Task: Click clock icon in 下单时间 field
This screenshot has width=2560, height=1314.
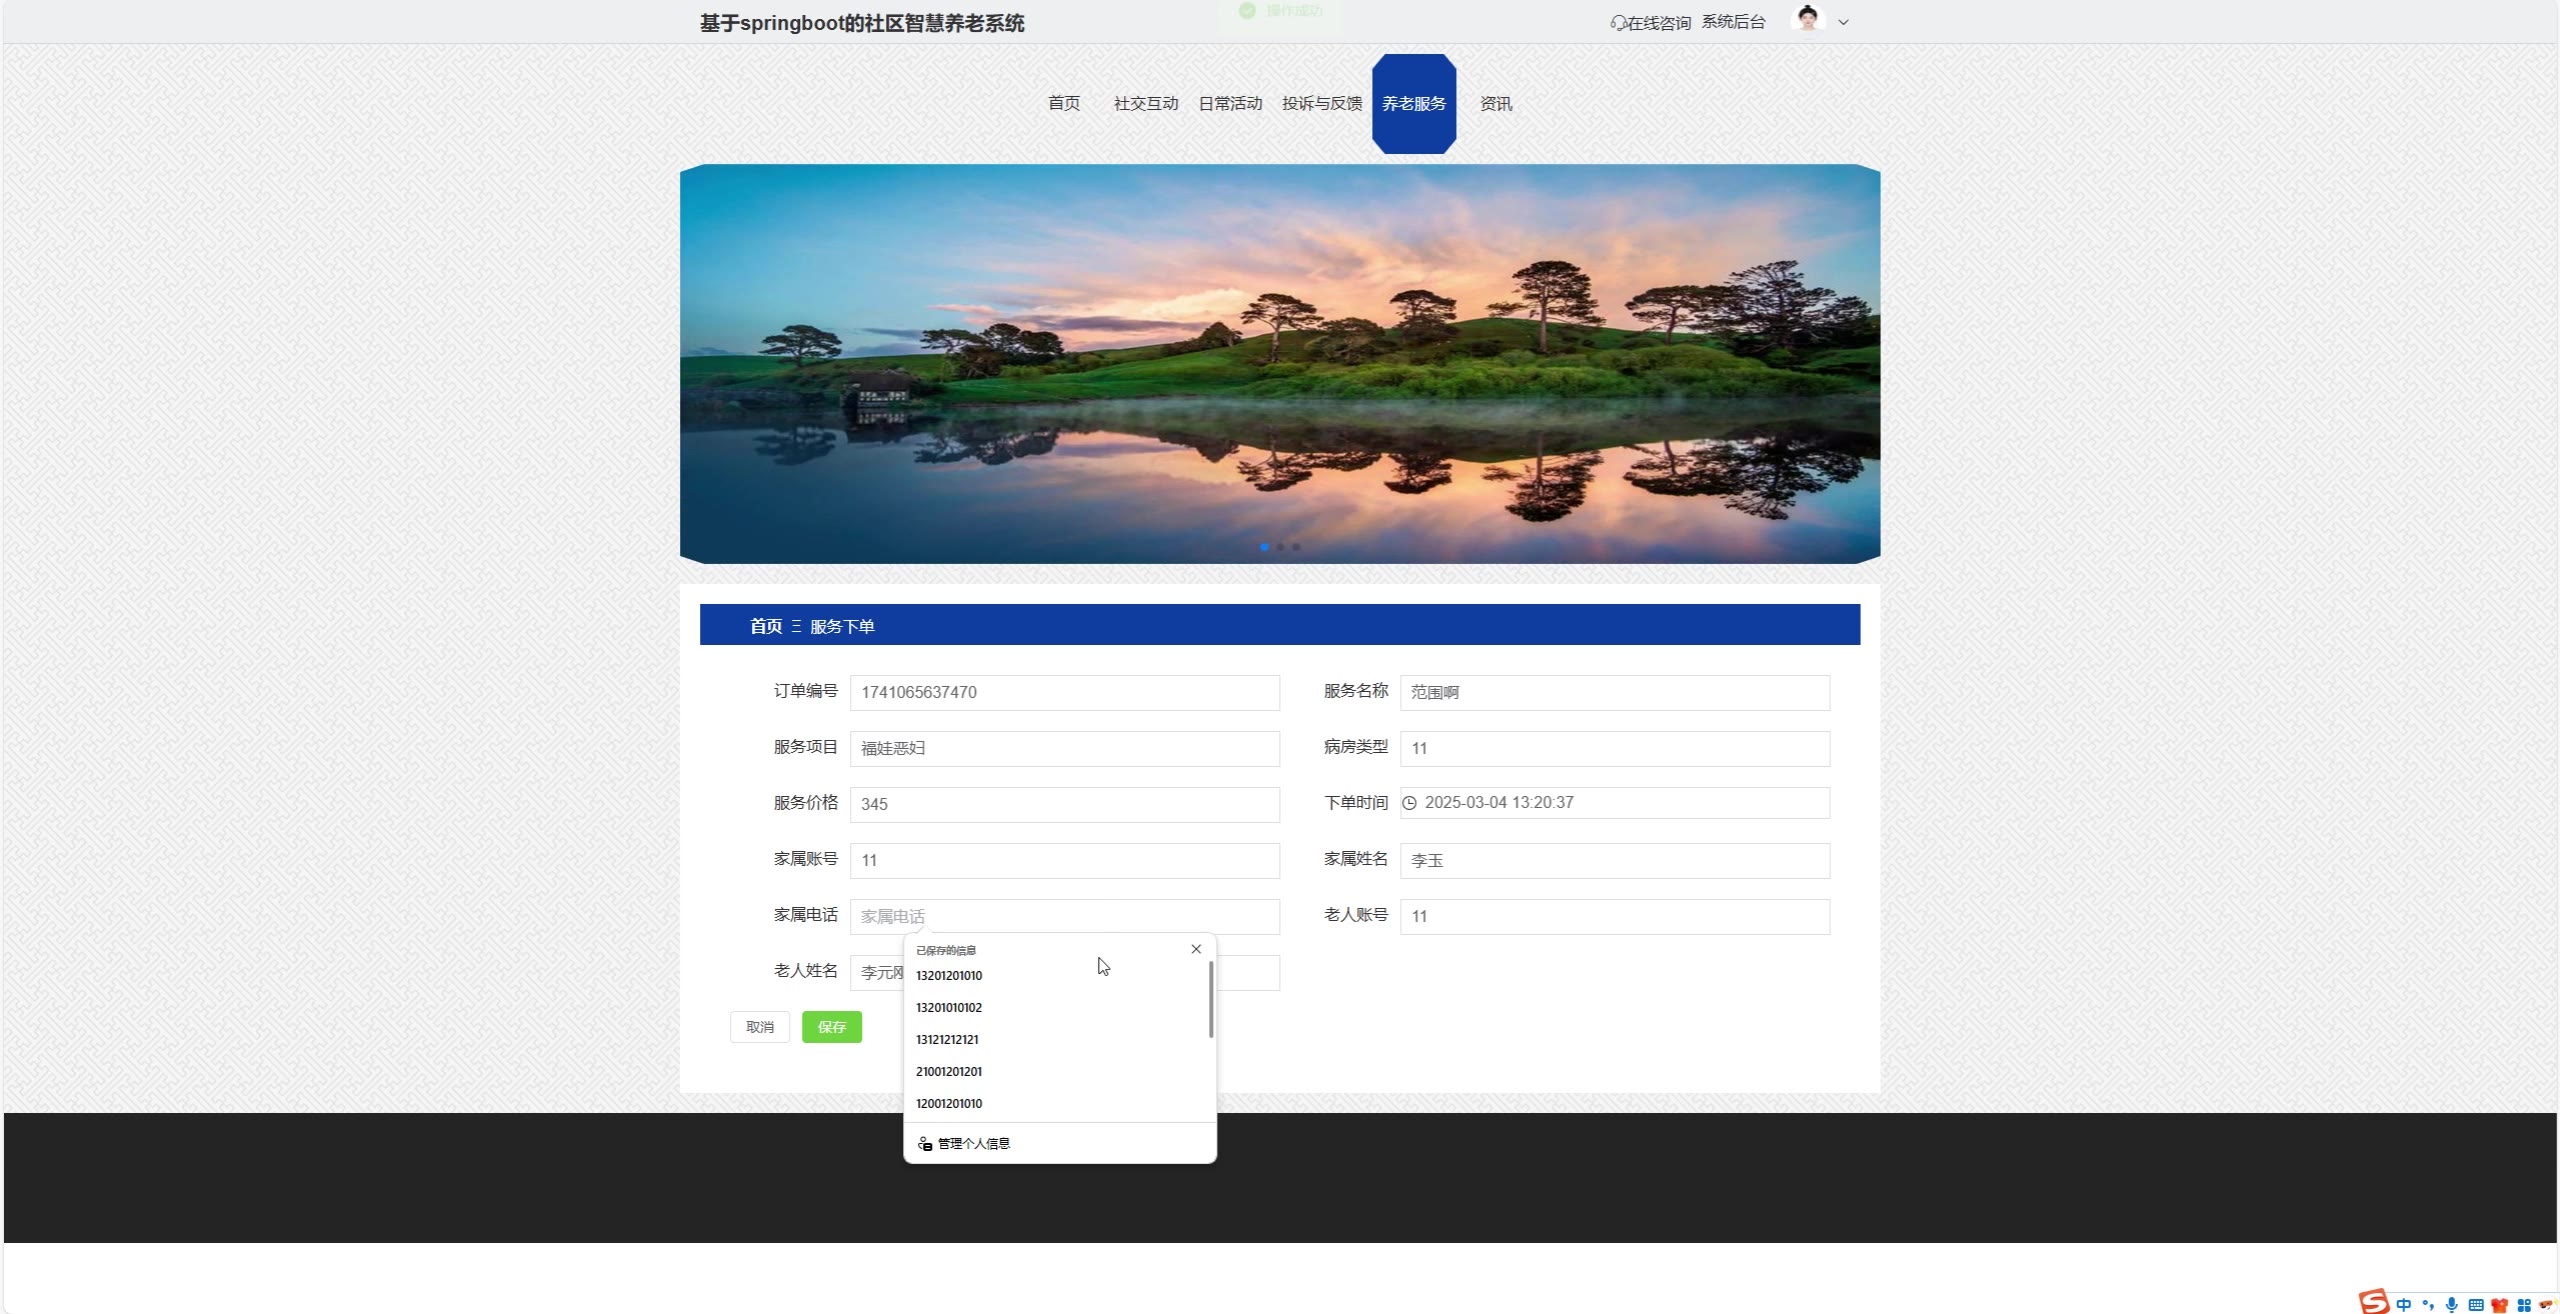Action: 1409,803
